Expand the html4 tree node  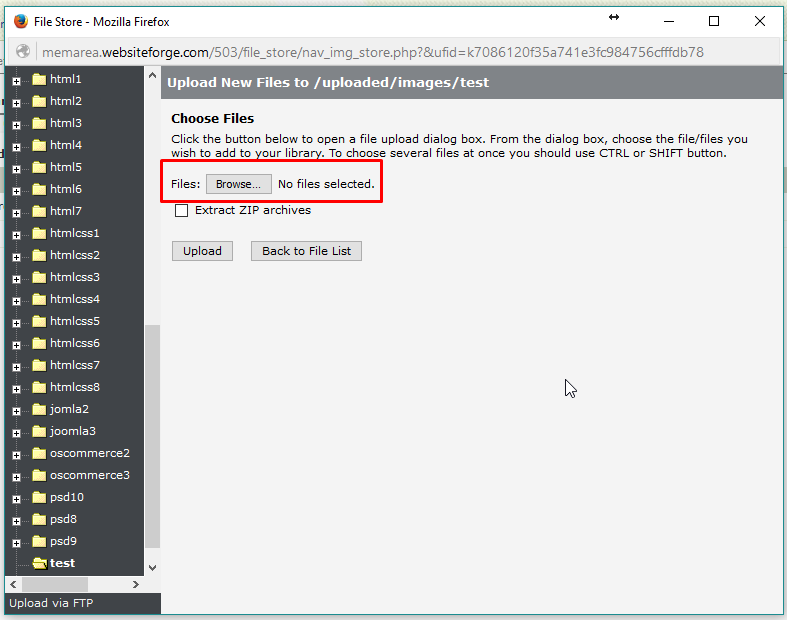(x=17, y=148)
